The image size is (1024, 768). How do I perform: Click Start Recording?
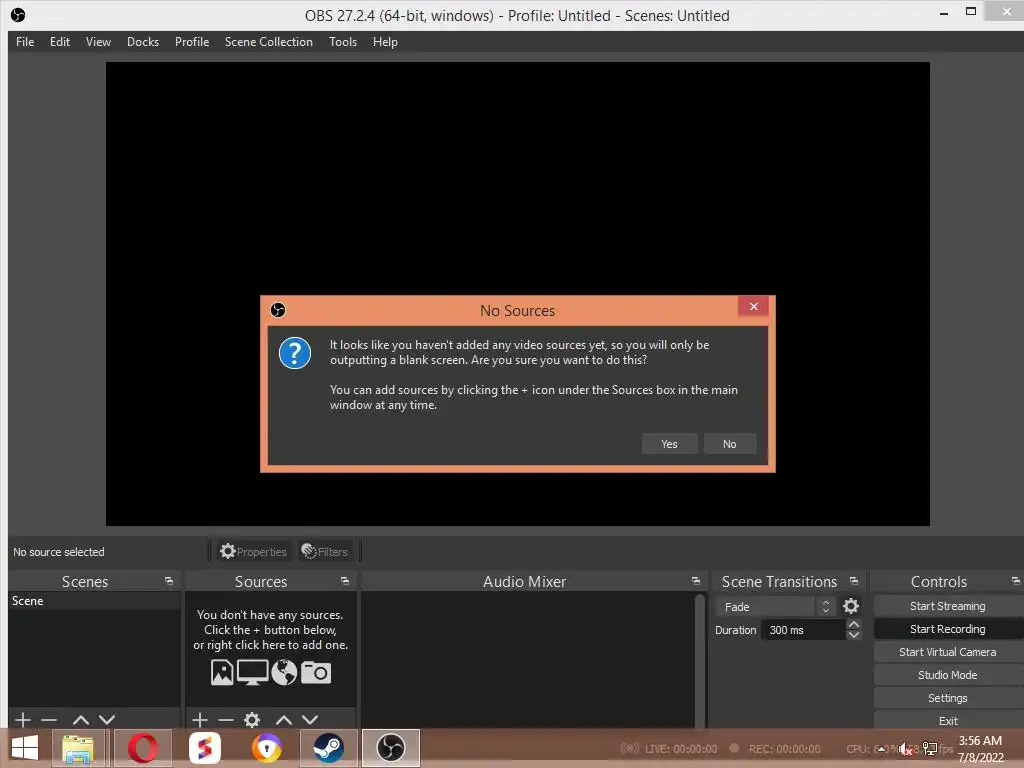coord(948,629)
